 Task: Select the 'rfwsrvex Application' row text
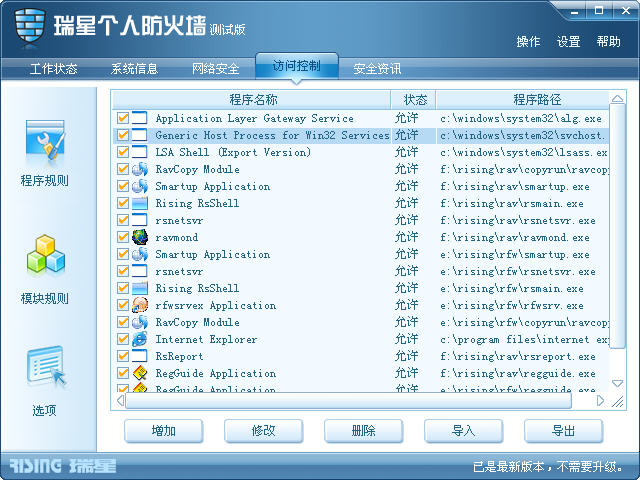pos(216,305)
